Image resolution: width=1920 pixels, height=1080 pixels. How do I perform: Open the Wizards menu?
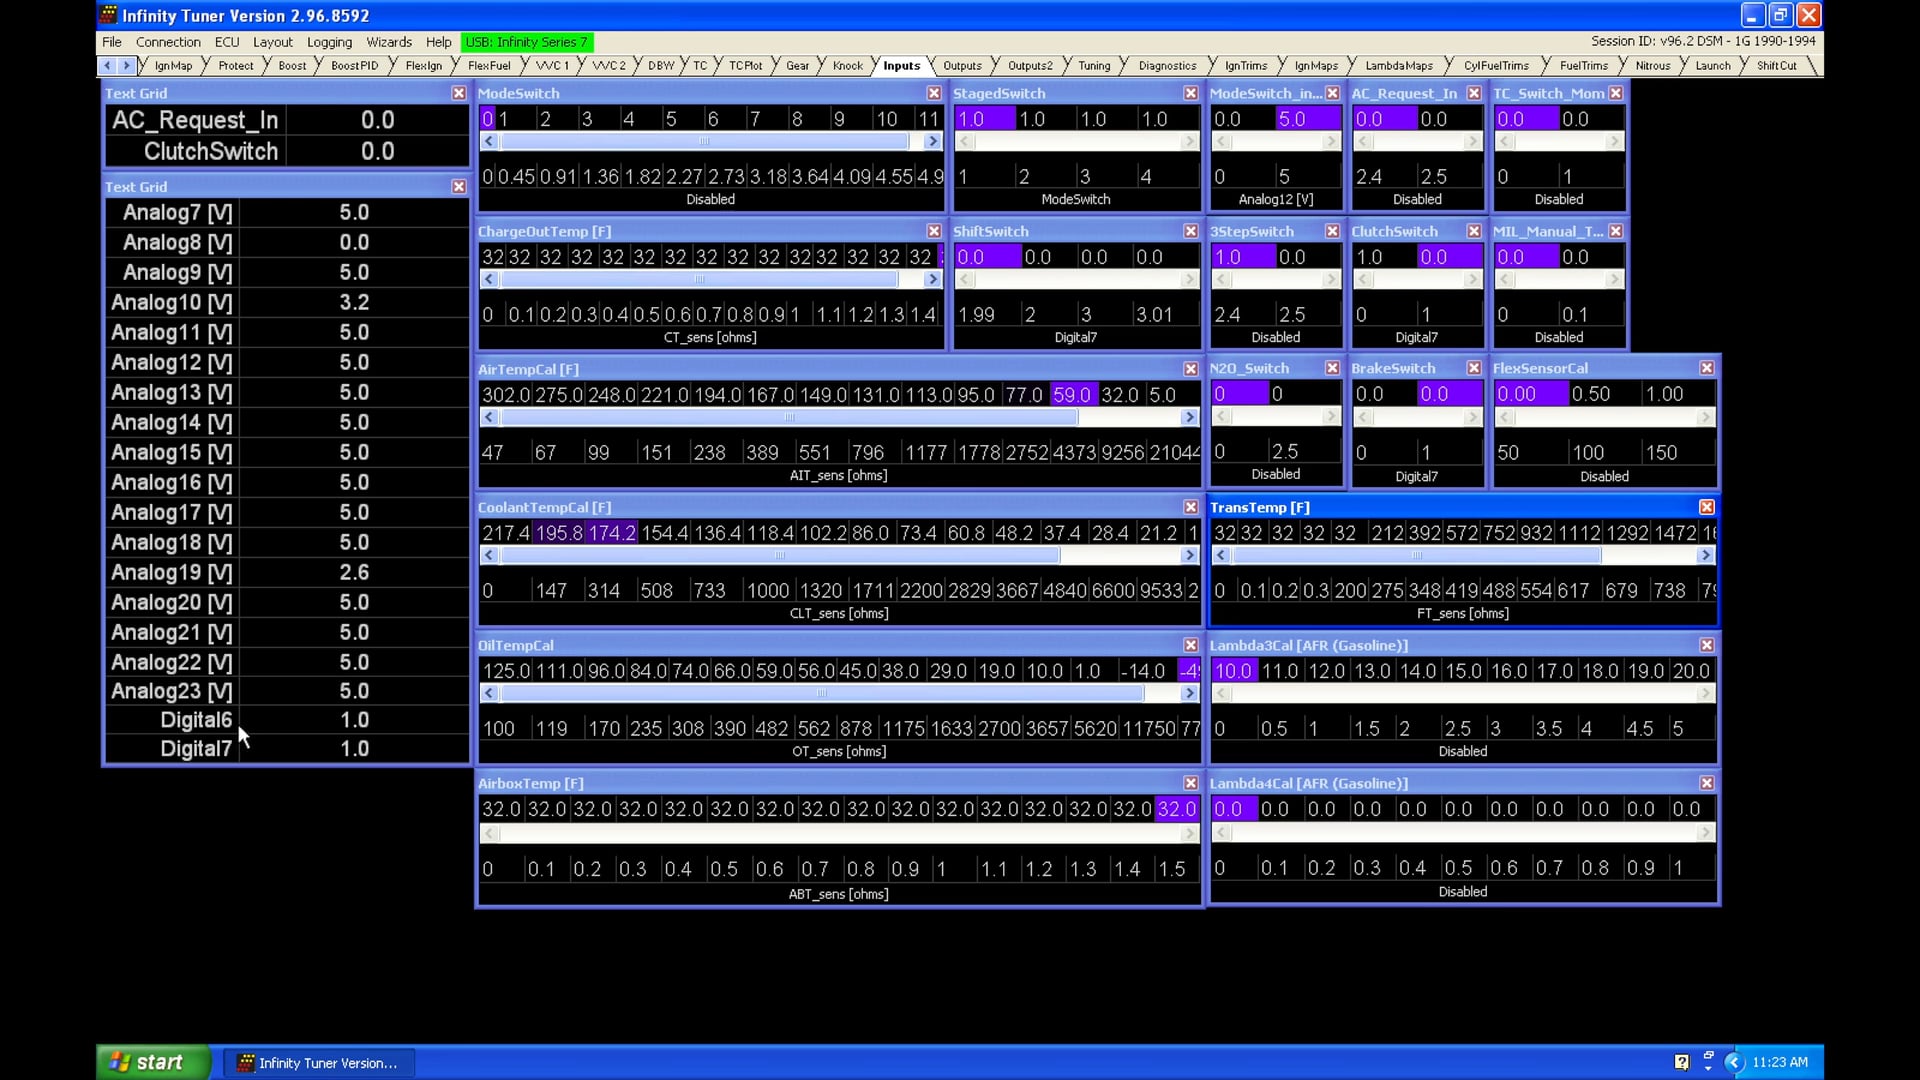pyautogui.click(x=388, y=42)
